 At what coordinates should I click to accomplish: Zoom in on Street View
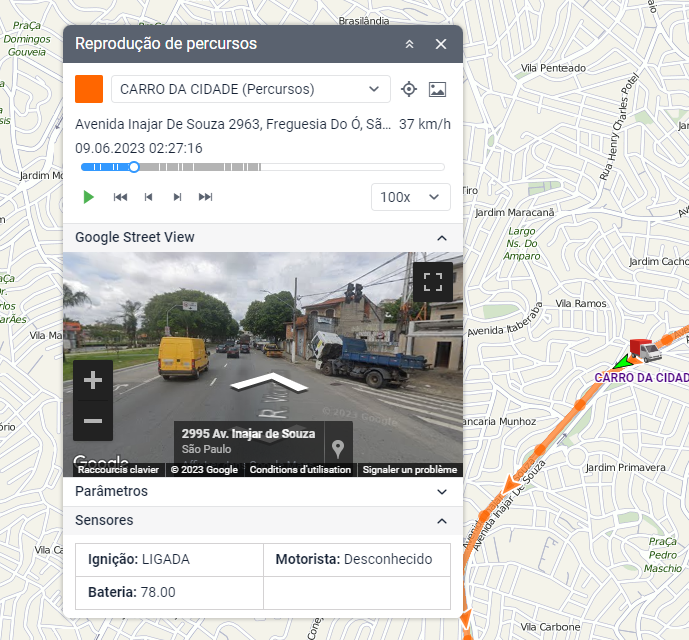(x=93, y=380)
